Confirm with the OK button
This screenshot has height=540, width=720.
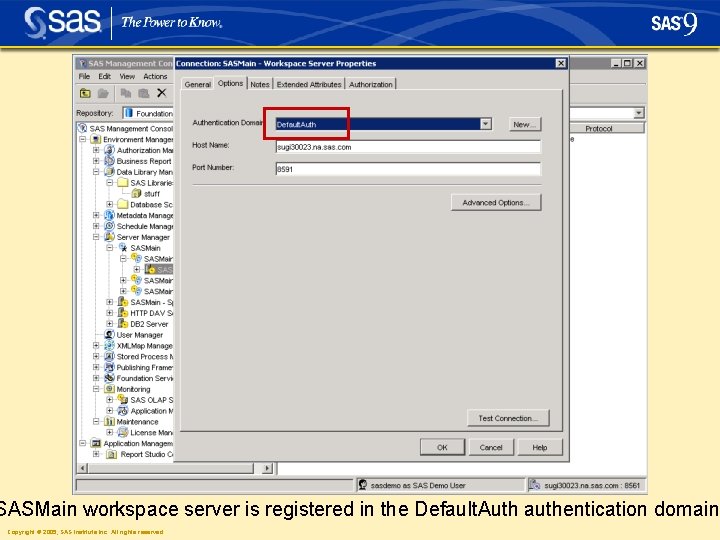442,447
